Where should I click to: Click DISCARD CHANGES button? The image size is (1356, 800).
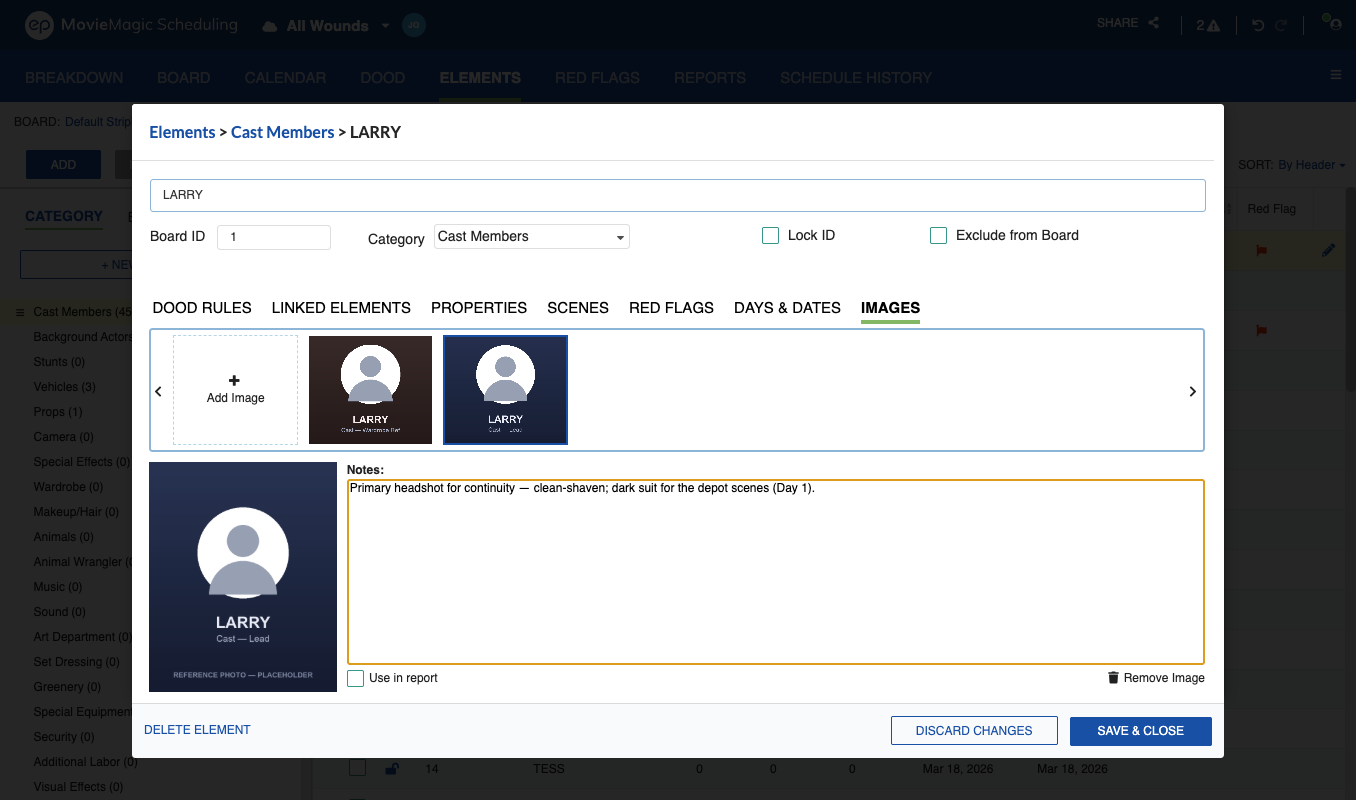coord(974,731)
